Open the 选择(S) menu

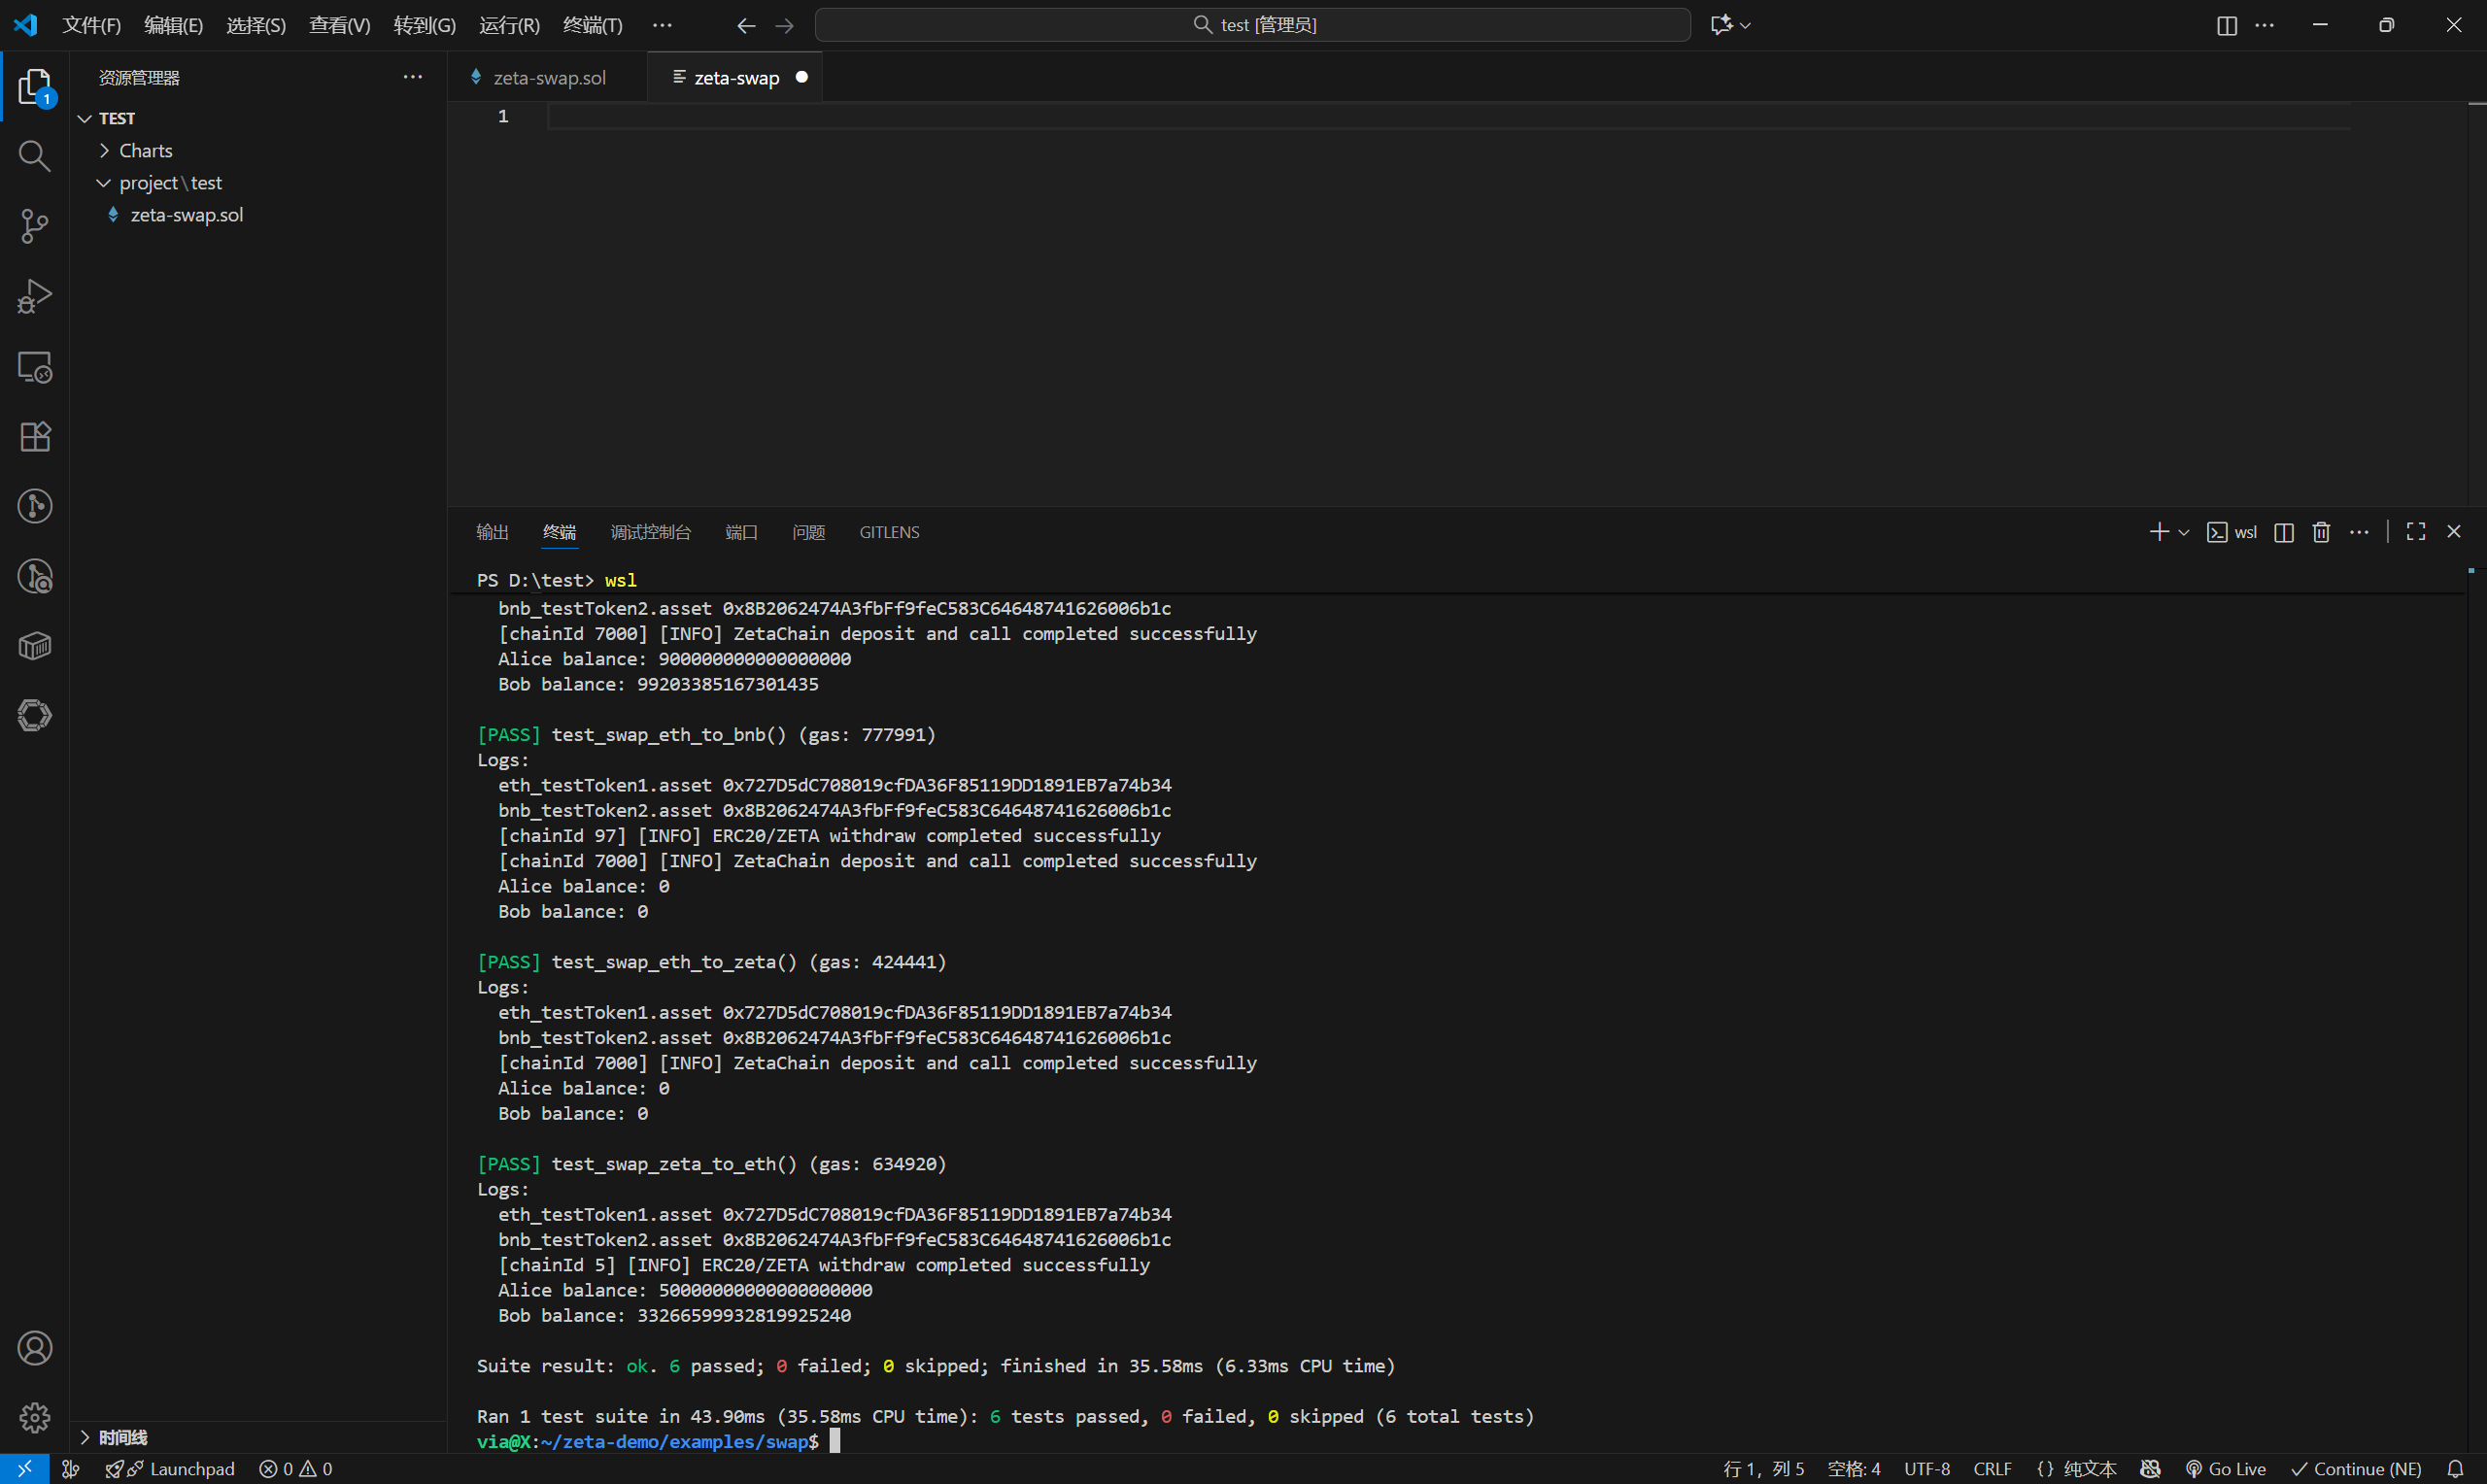[x=256, y=25]
